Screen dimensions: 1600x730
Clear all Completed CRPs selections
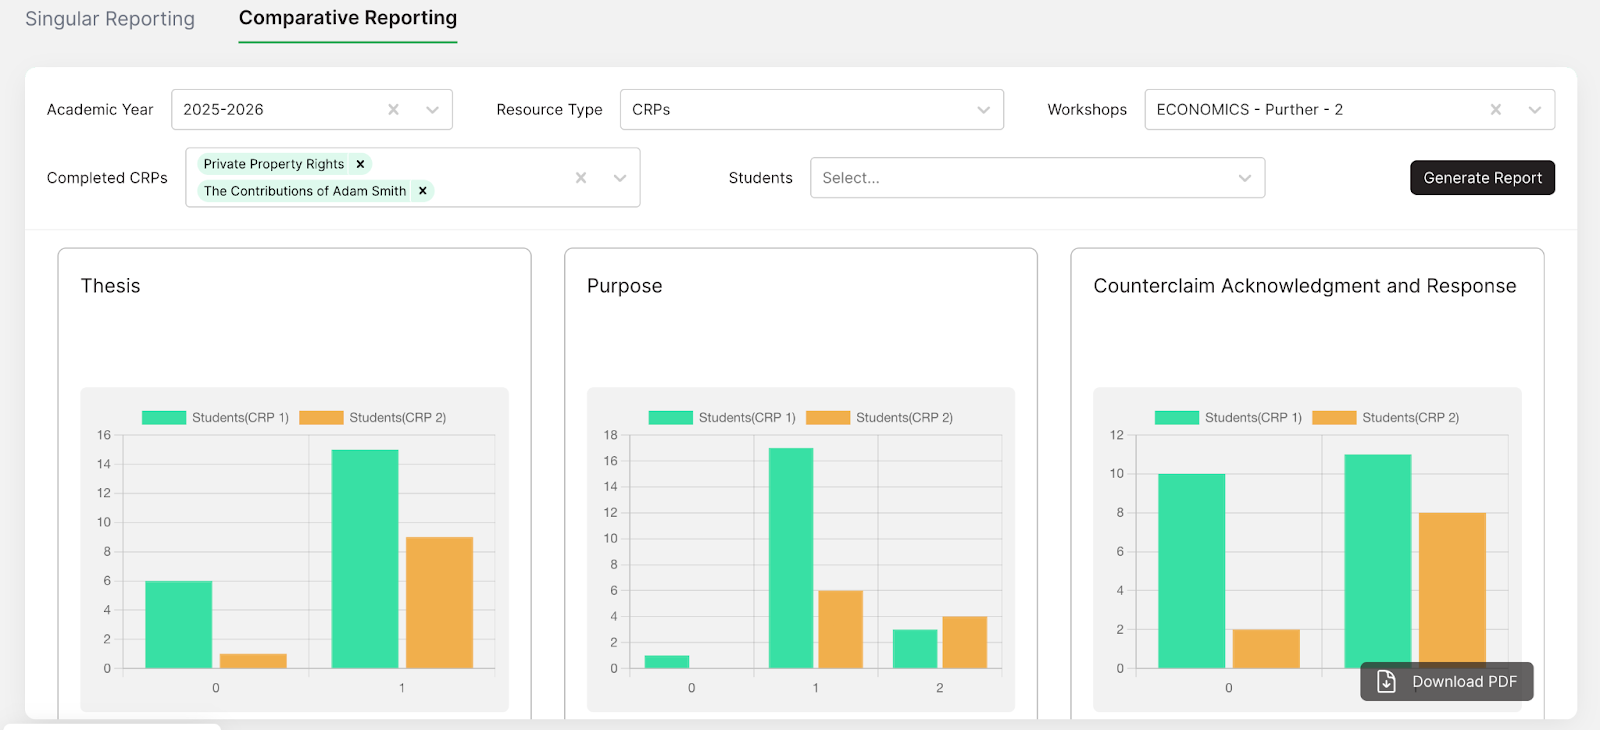pyautogui.click(x=580, y=178)
